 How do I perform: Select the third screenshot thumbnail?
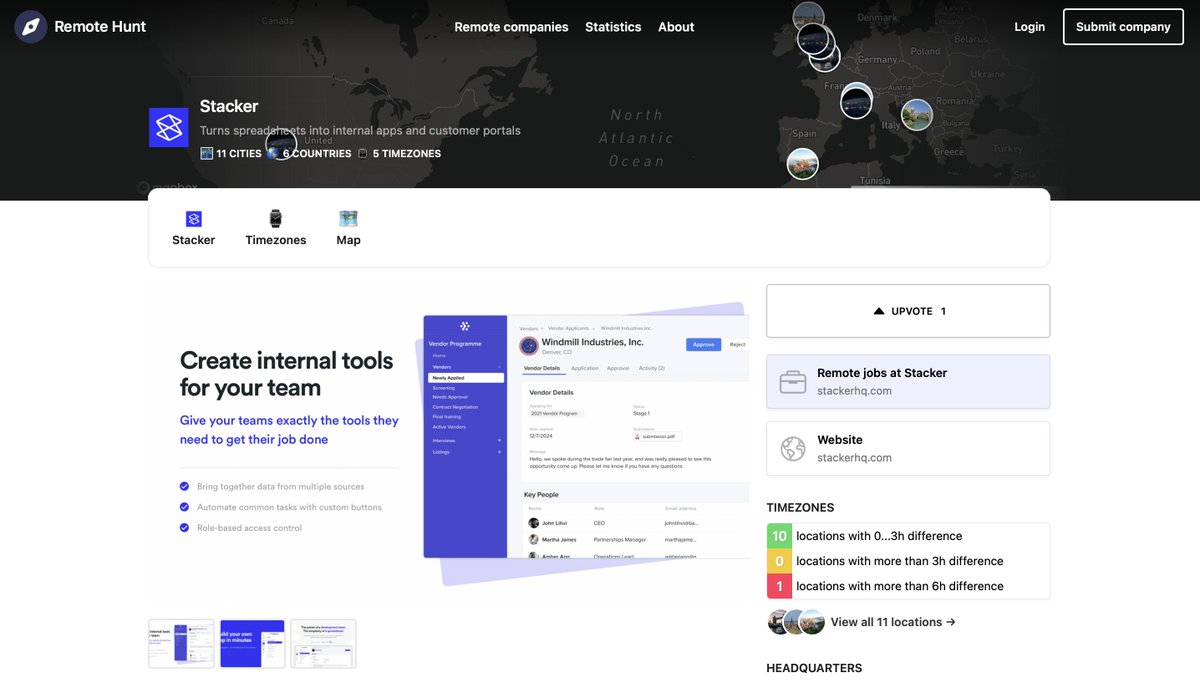click(323, 644)
